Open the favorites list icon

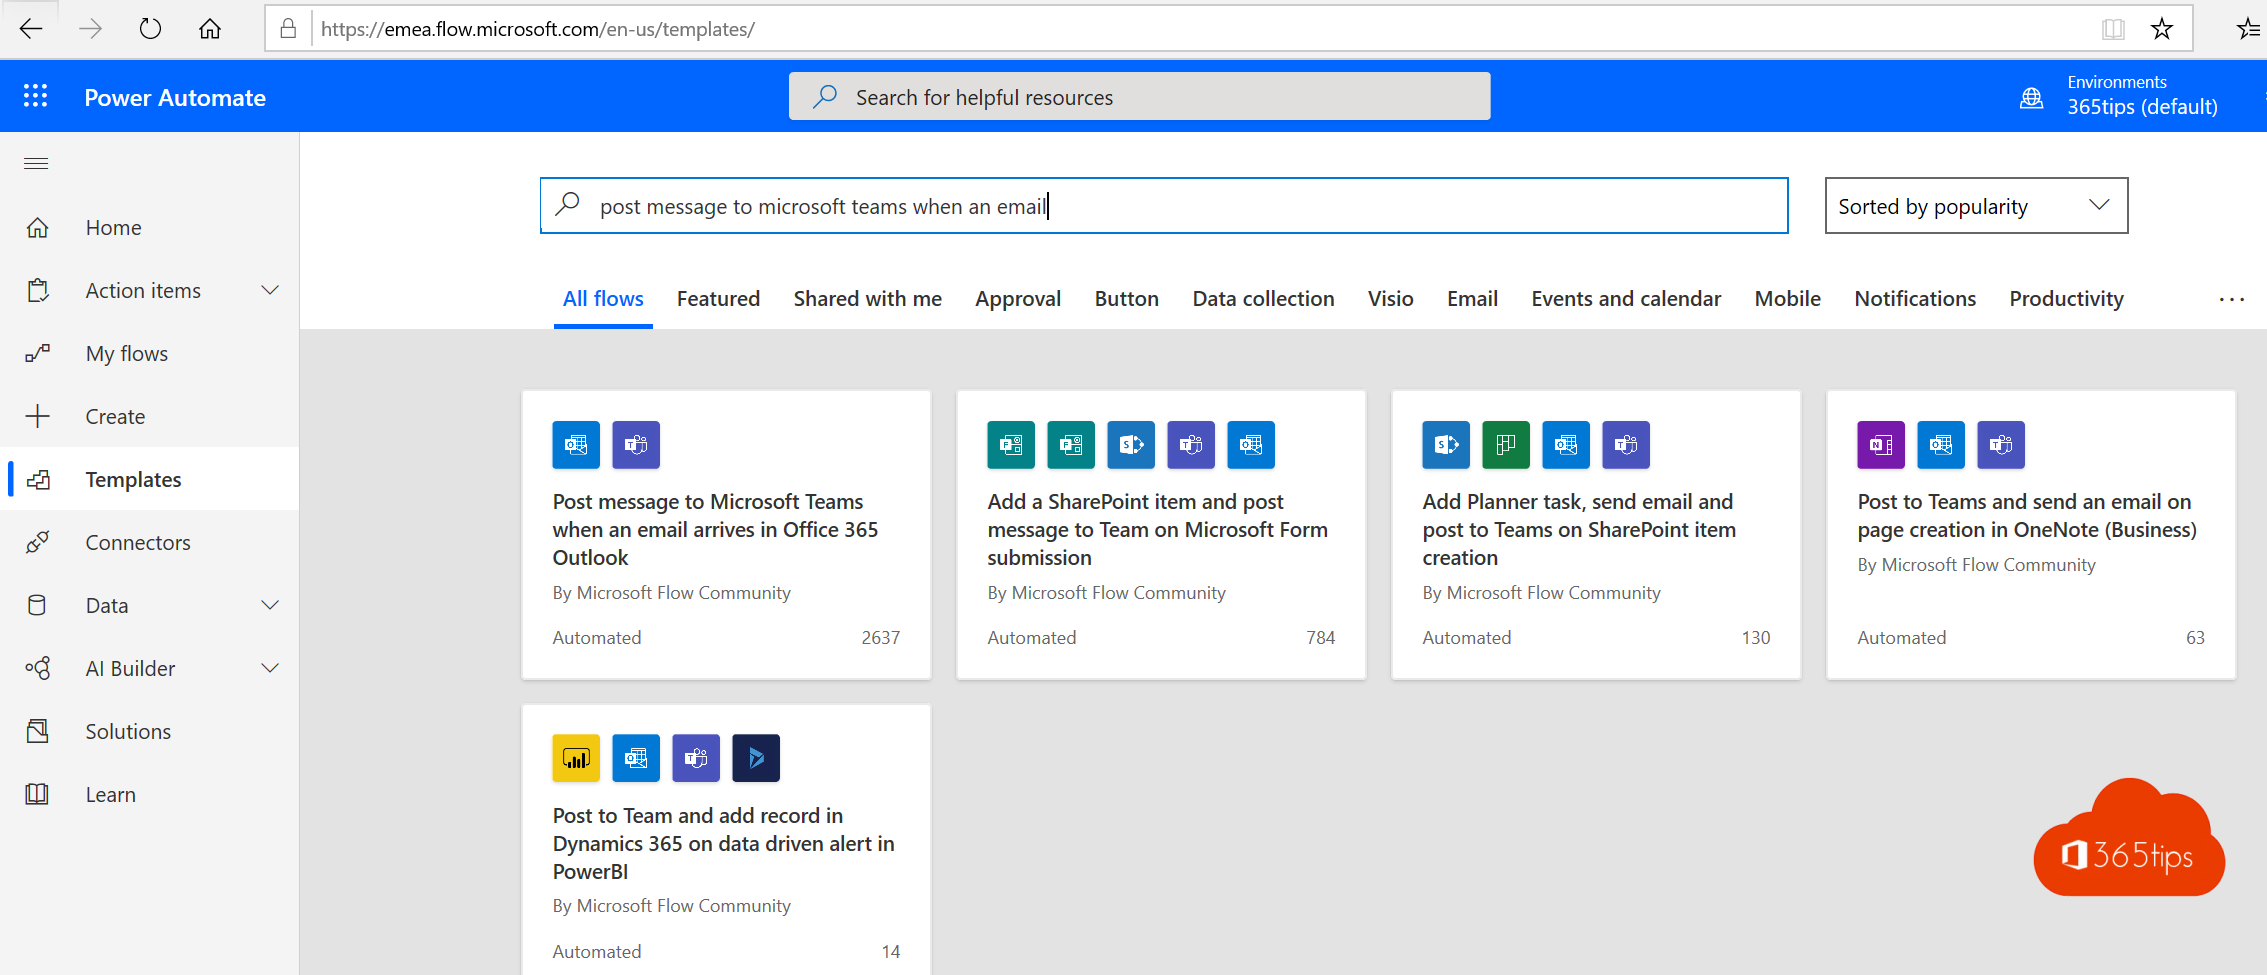(x=2248, y=29)
